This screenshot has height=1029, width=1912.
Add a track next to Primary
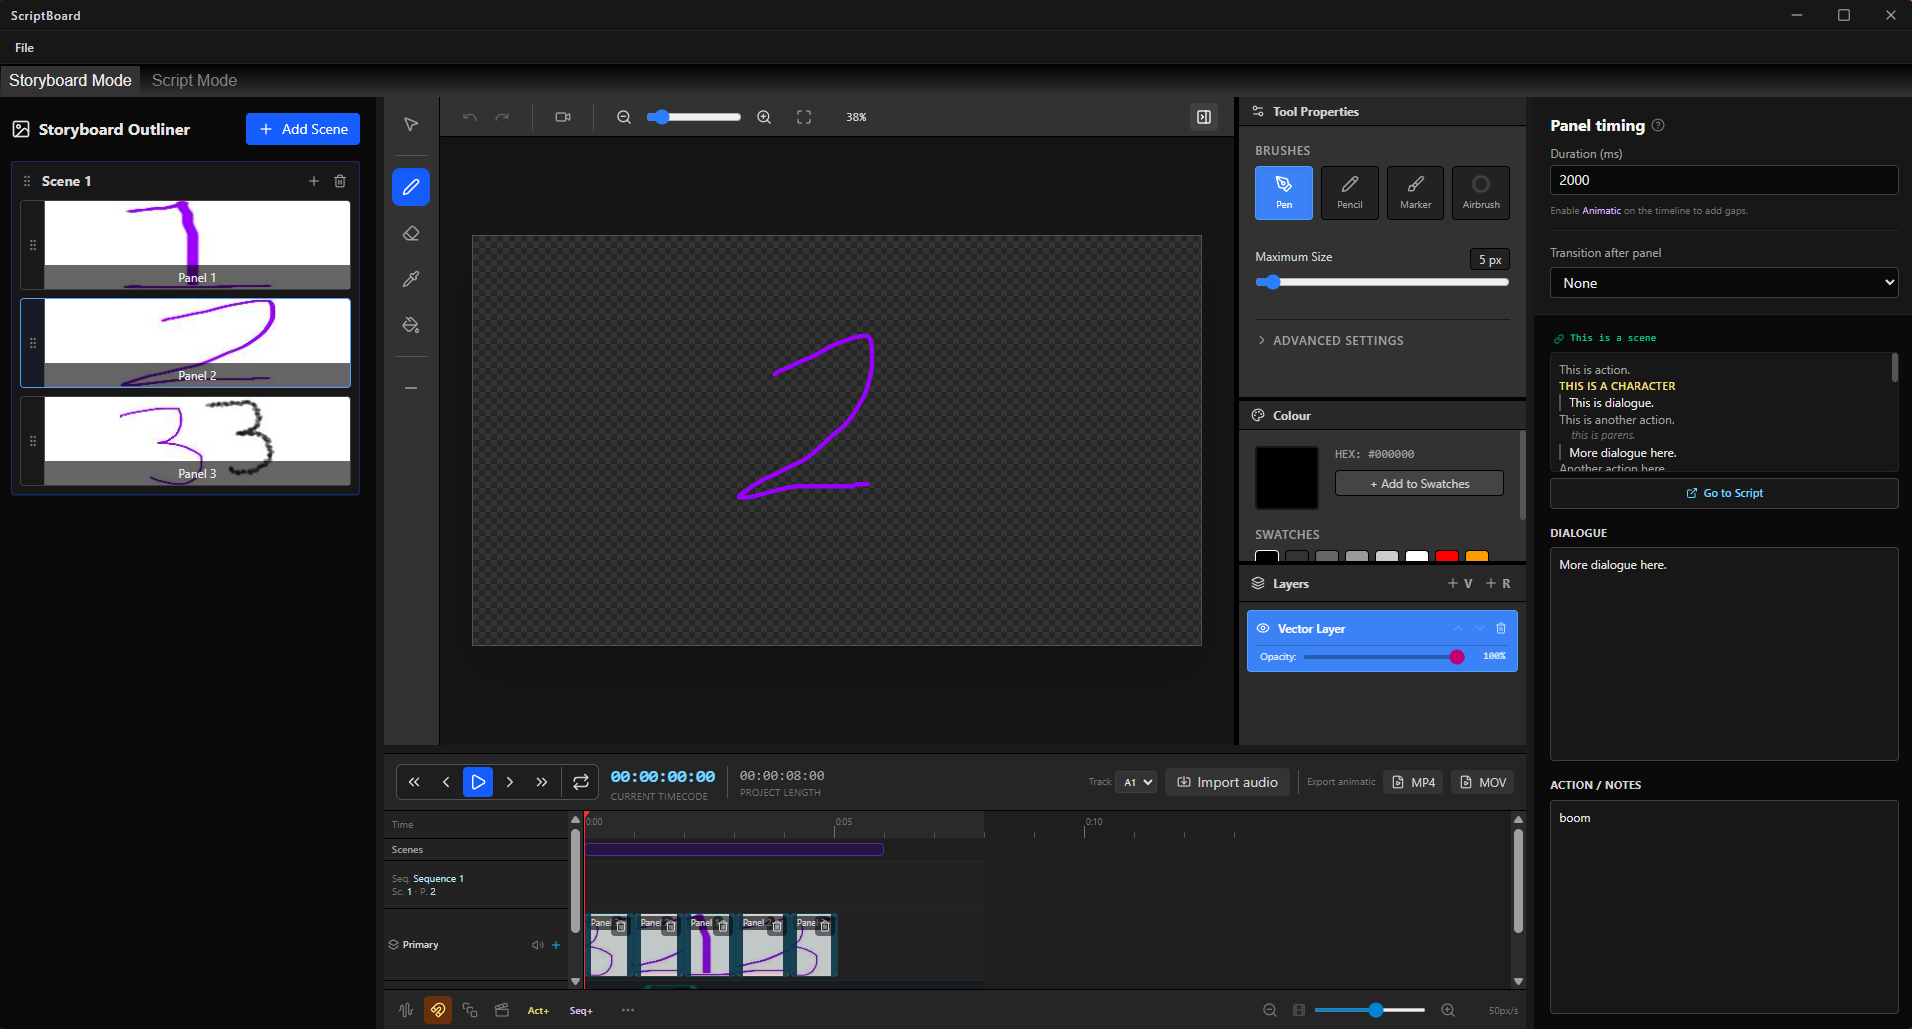click(x=556, y=945)
